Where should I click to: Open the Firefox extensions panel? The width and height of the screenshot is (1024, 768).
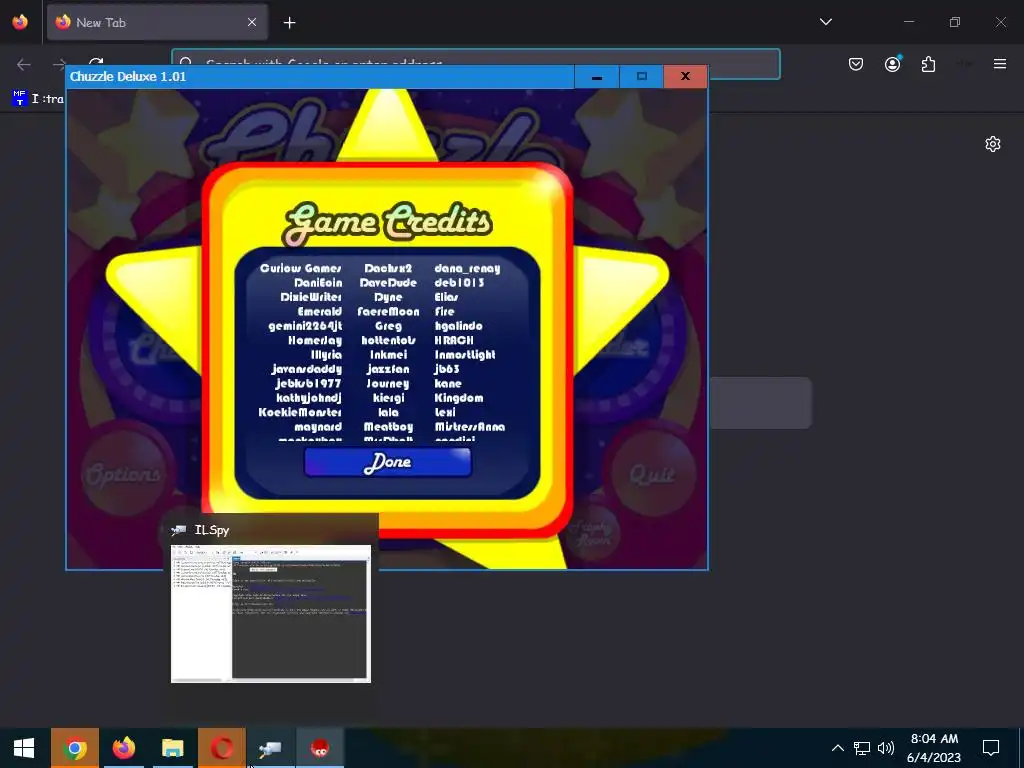pyautogui.click(x=928, y=63)
